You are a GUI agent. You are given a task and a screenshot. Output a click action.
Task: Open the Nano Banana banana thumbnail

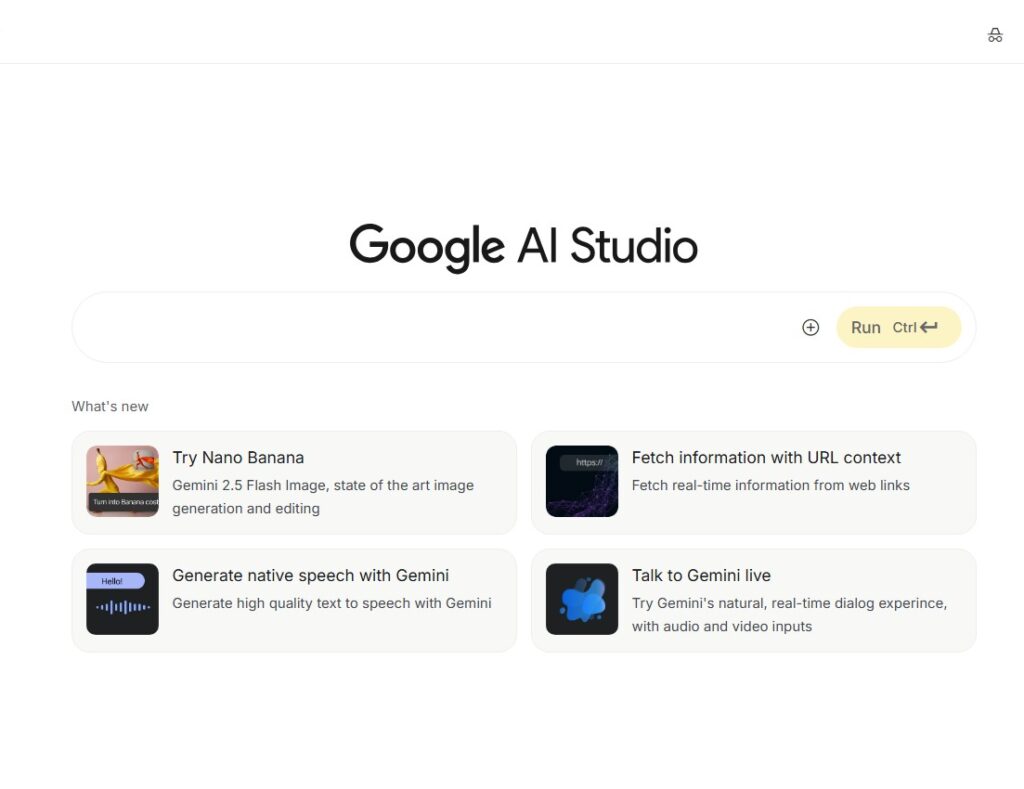(x=122, y=481)
